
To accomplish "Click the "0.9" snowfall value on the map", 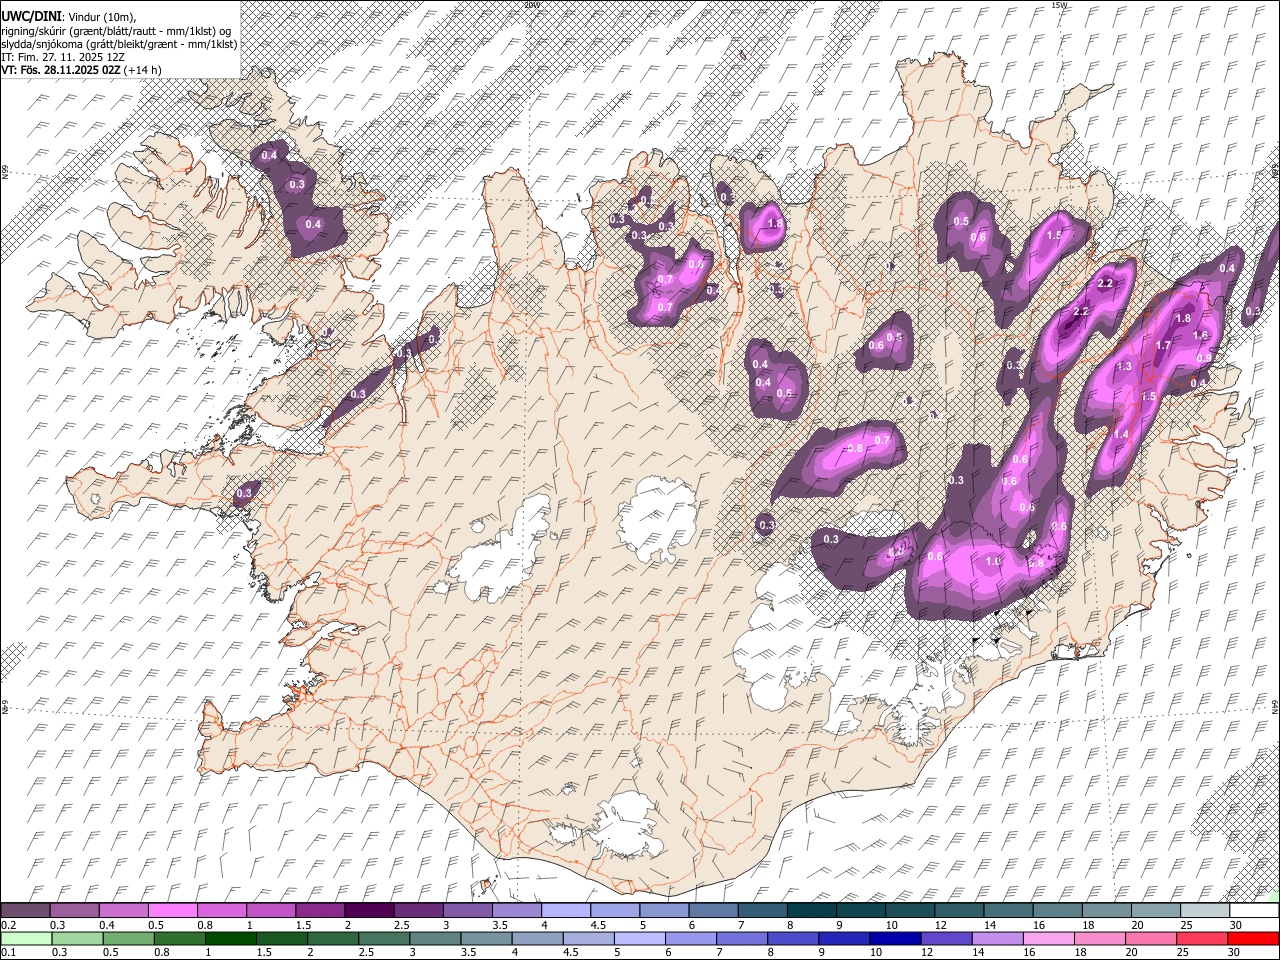I will point(1204,358).
